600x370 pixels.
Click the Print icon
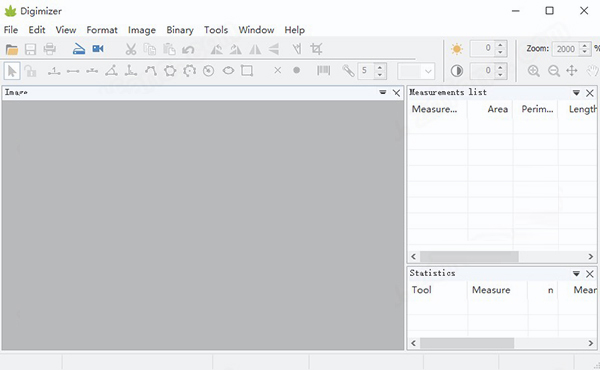[50, 49]
